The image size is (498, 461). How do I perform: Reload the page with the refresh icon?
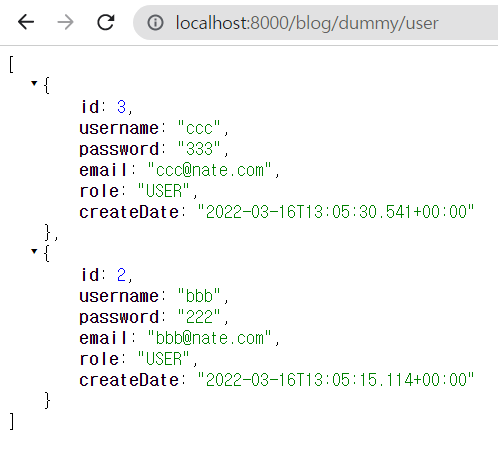tap(106, 22)
